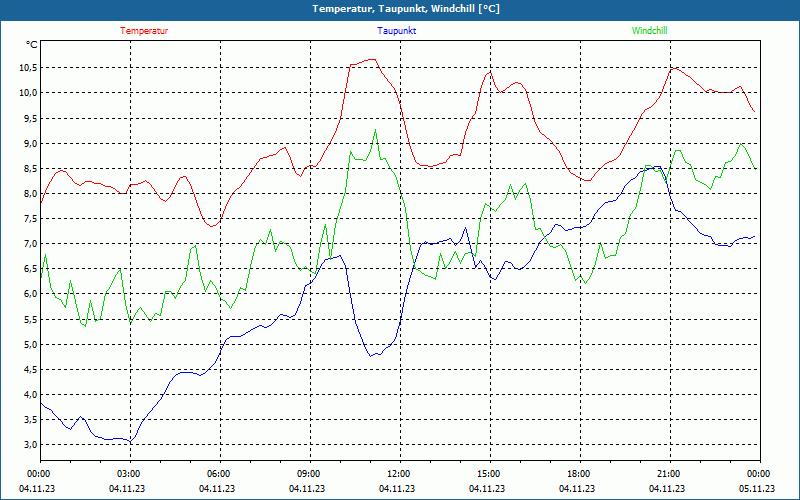Image resolution: width=800 pixels, height=500 pixels.
Task: Click the '12:00' time axis label
Action: click(x=398, y=474)
